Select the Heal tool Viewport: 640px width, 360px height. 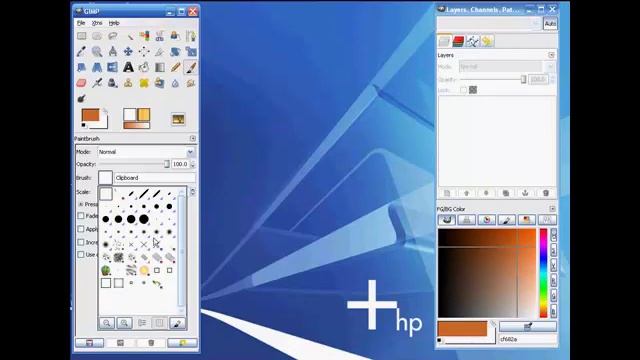[144, 83]
